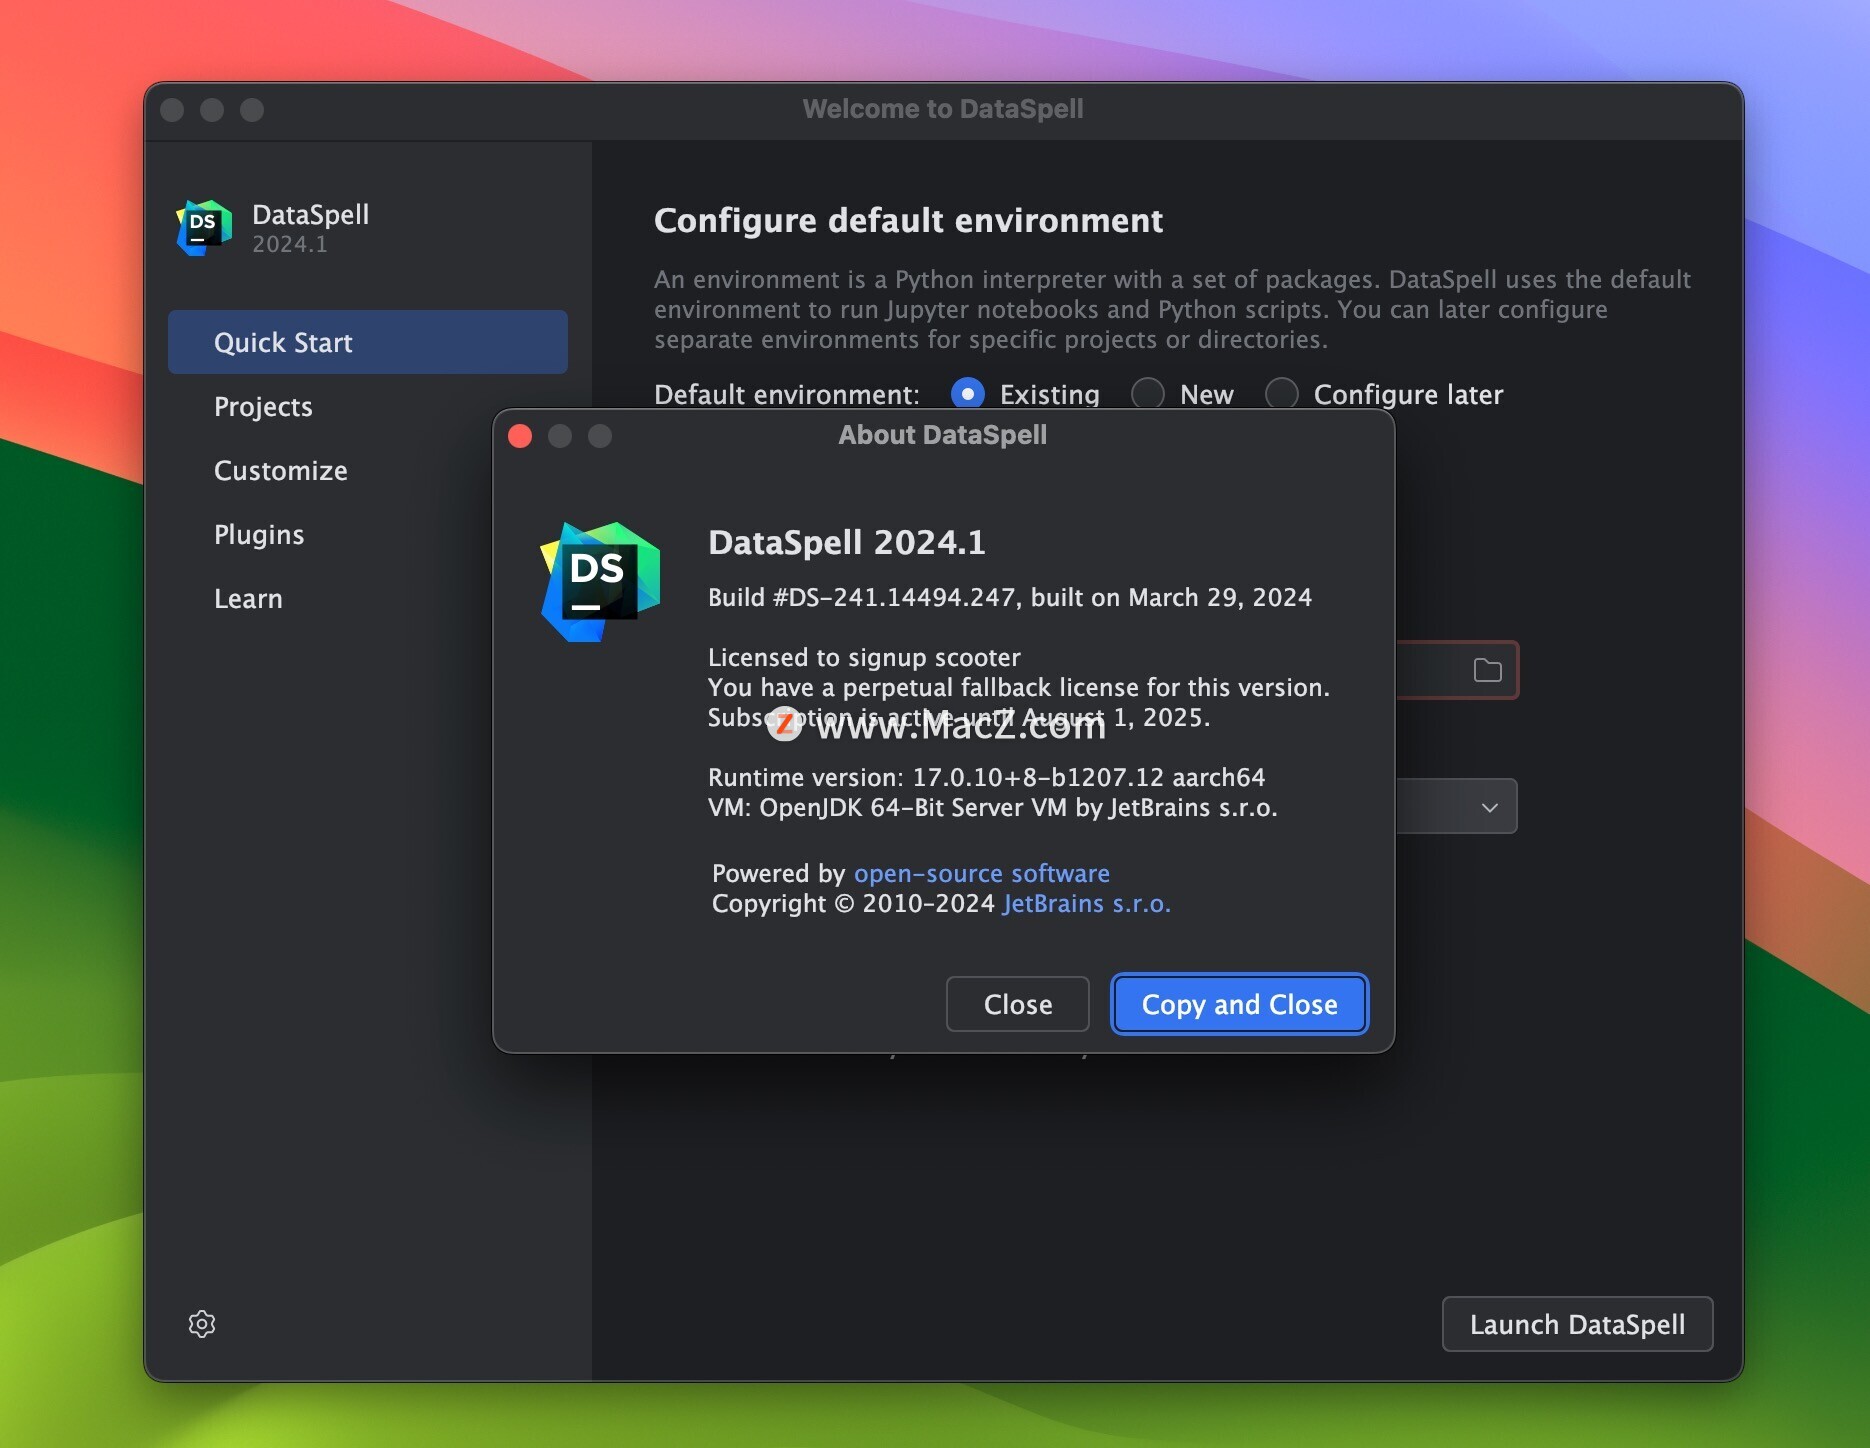Select the New environment radio button
The image size is (1870, 1448).
click(1147, 394)
